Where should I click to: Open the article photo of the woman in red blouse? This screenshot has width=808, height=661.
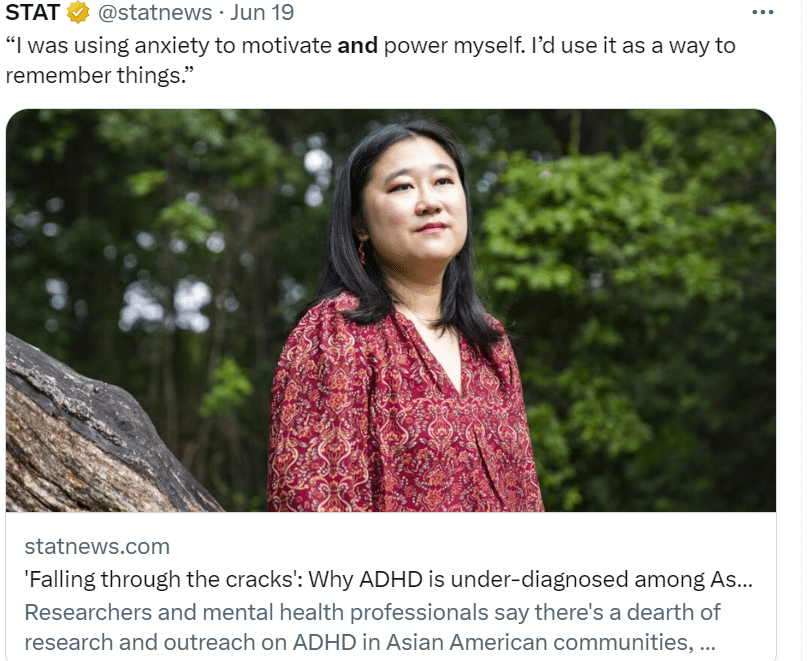click(391, 310)
